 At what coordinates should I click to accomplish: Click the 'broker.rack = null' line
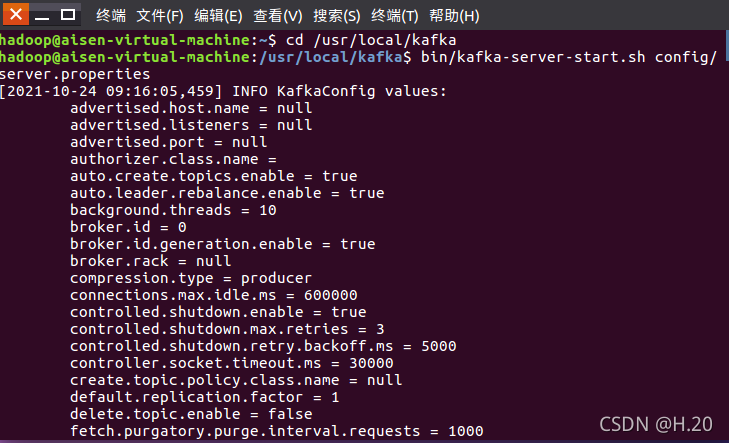tap(151, 261)
